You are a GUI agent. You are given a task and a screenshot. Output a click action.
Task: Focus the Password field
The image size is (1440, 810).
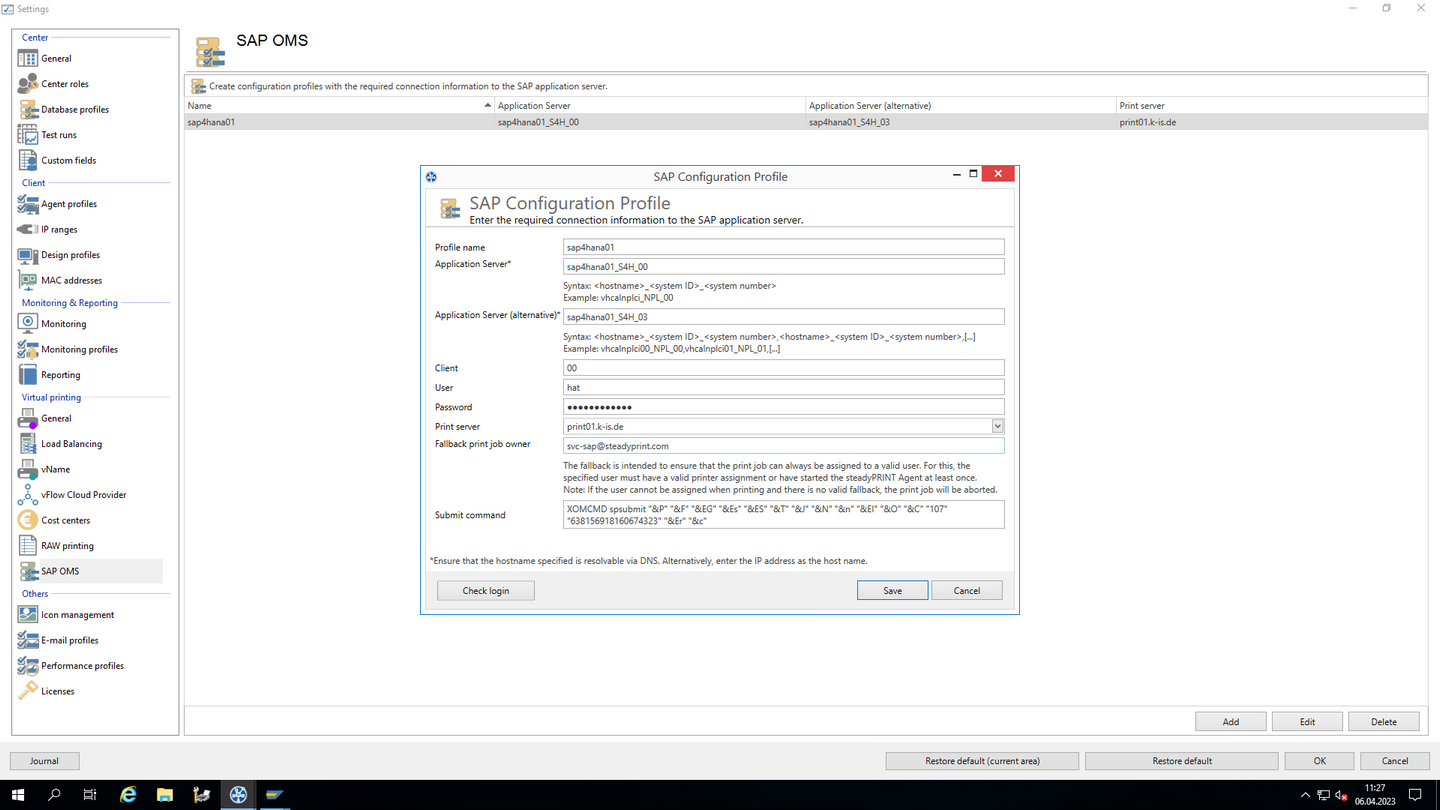click(784, 407)
